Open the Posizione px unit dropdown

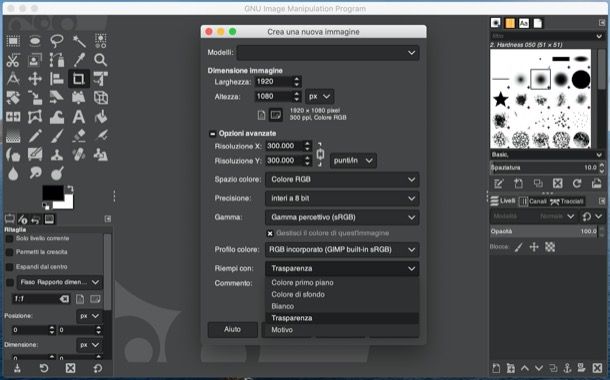coord(89,316)
